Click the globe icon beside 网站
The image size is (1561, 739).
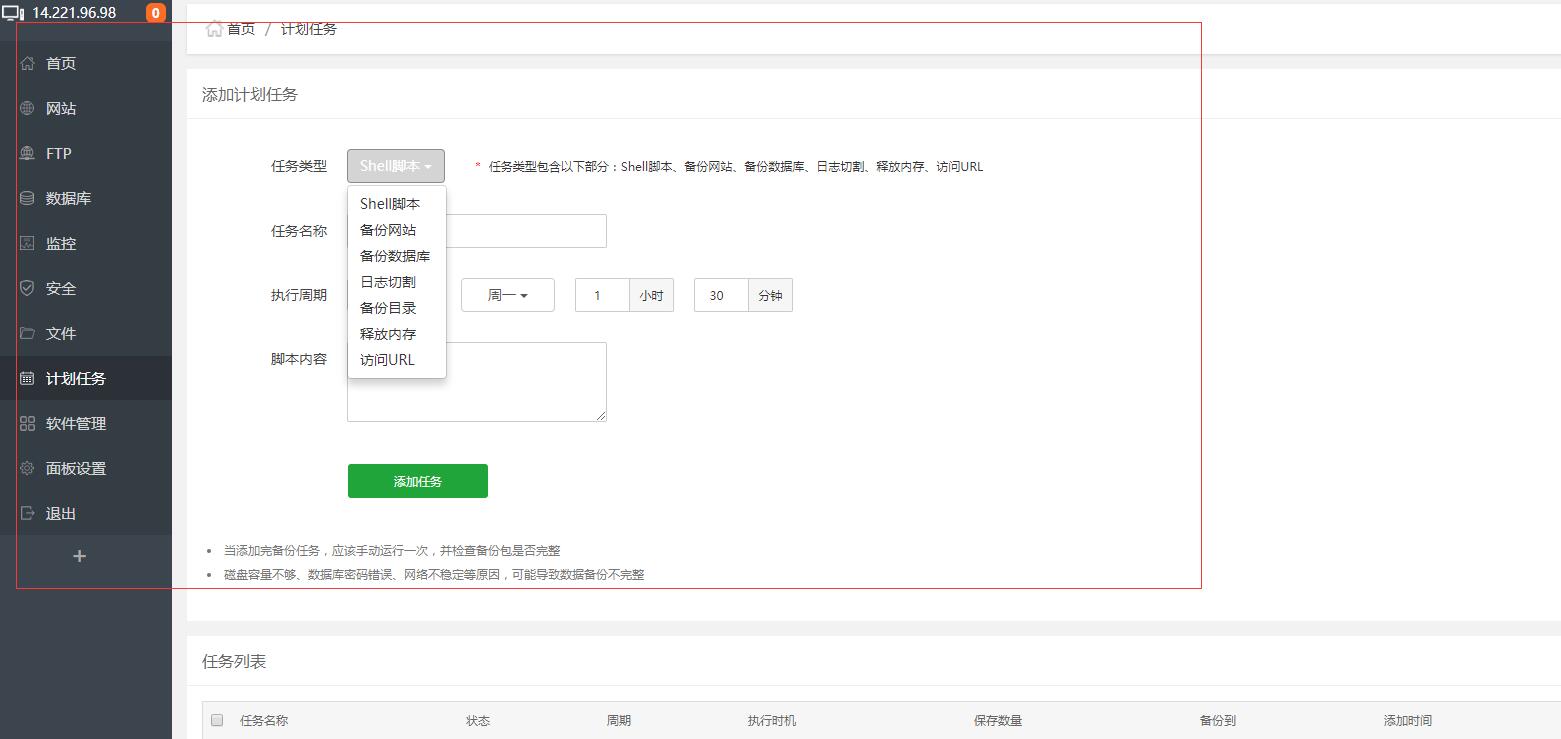pos(27,108)
